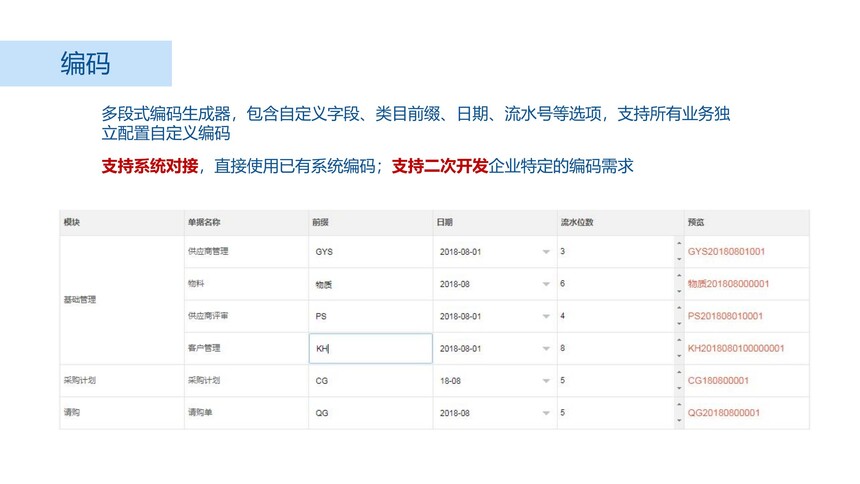
Task: Click the GYS prefix input field
Action: [371, 252]
